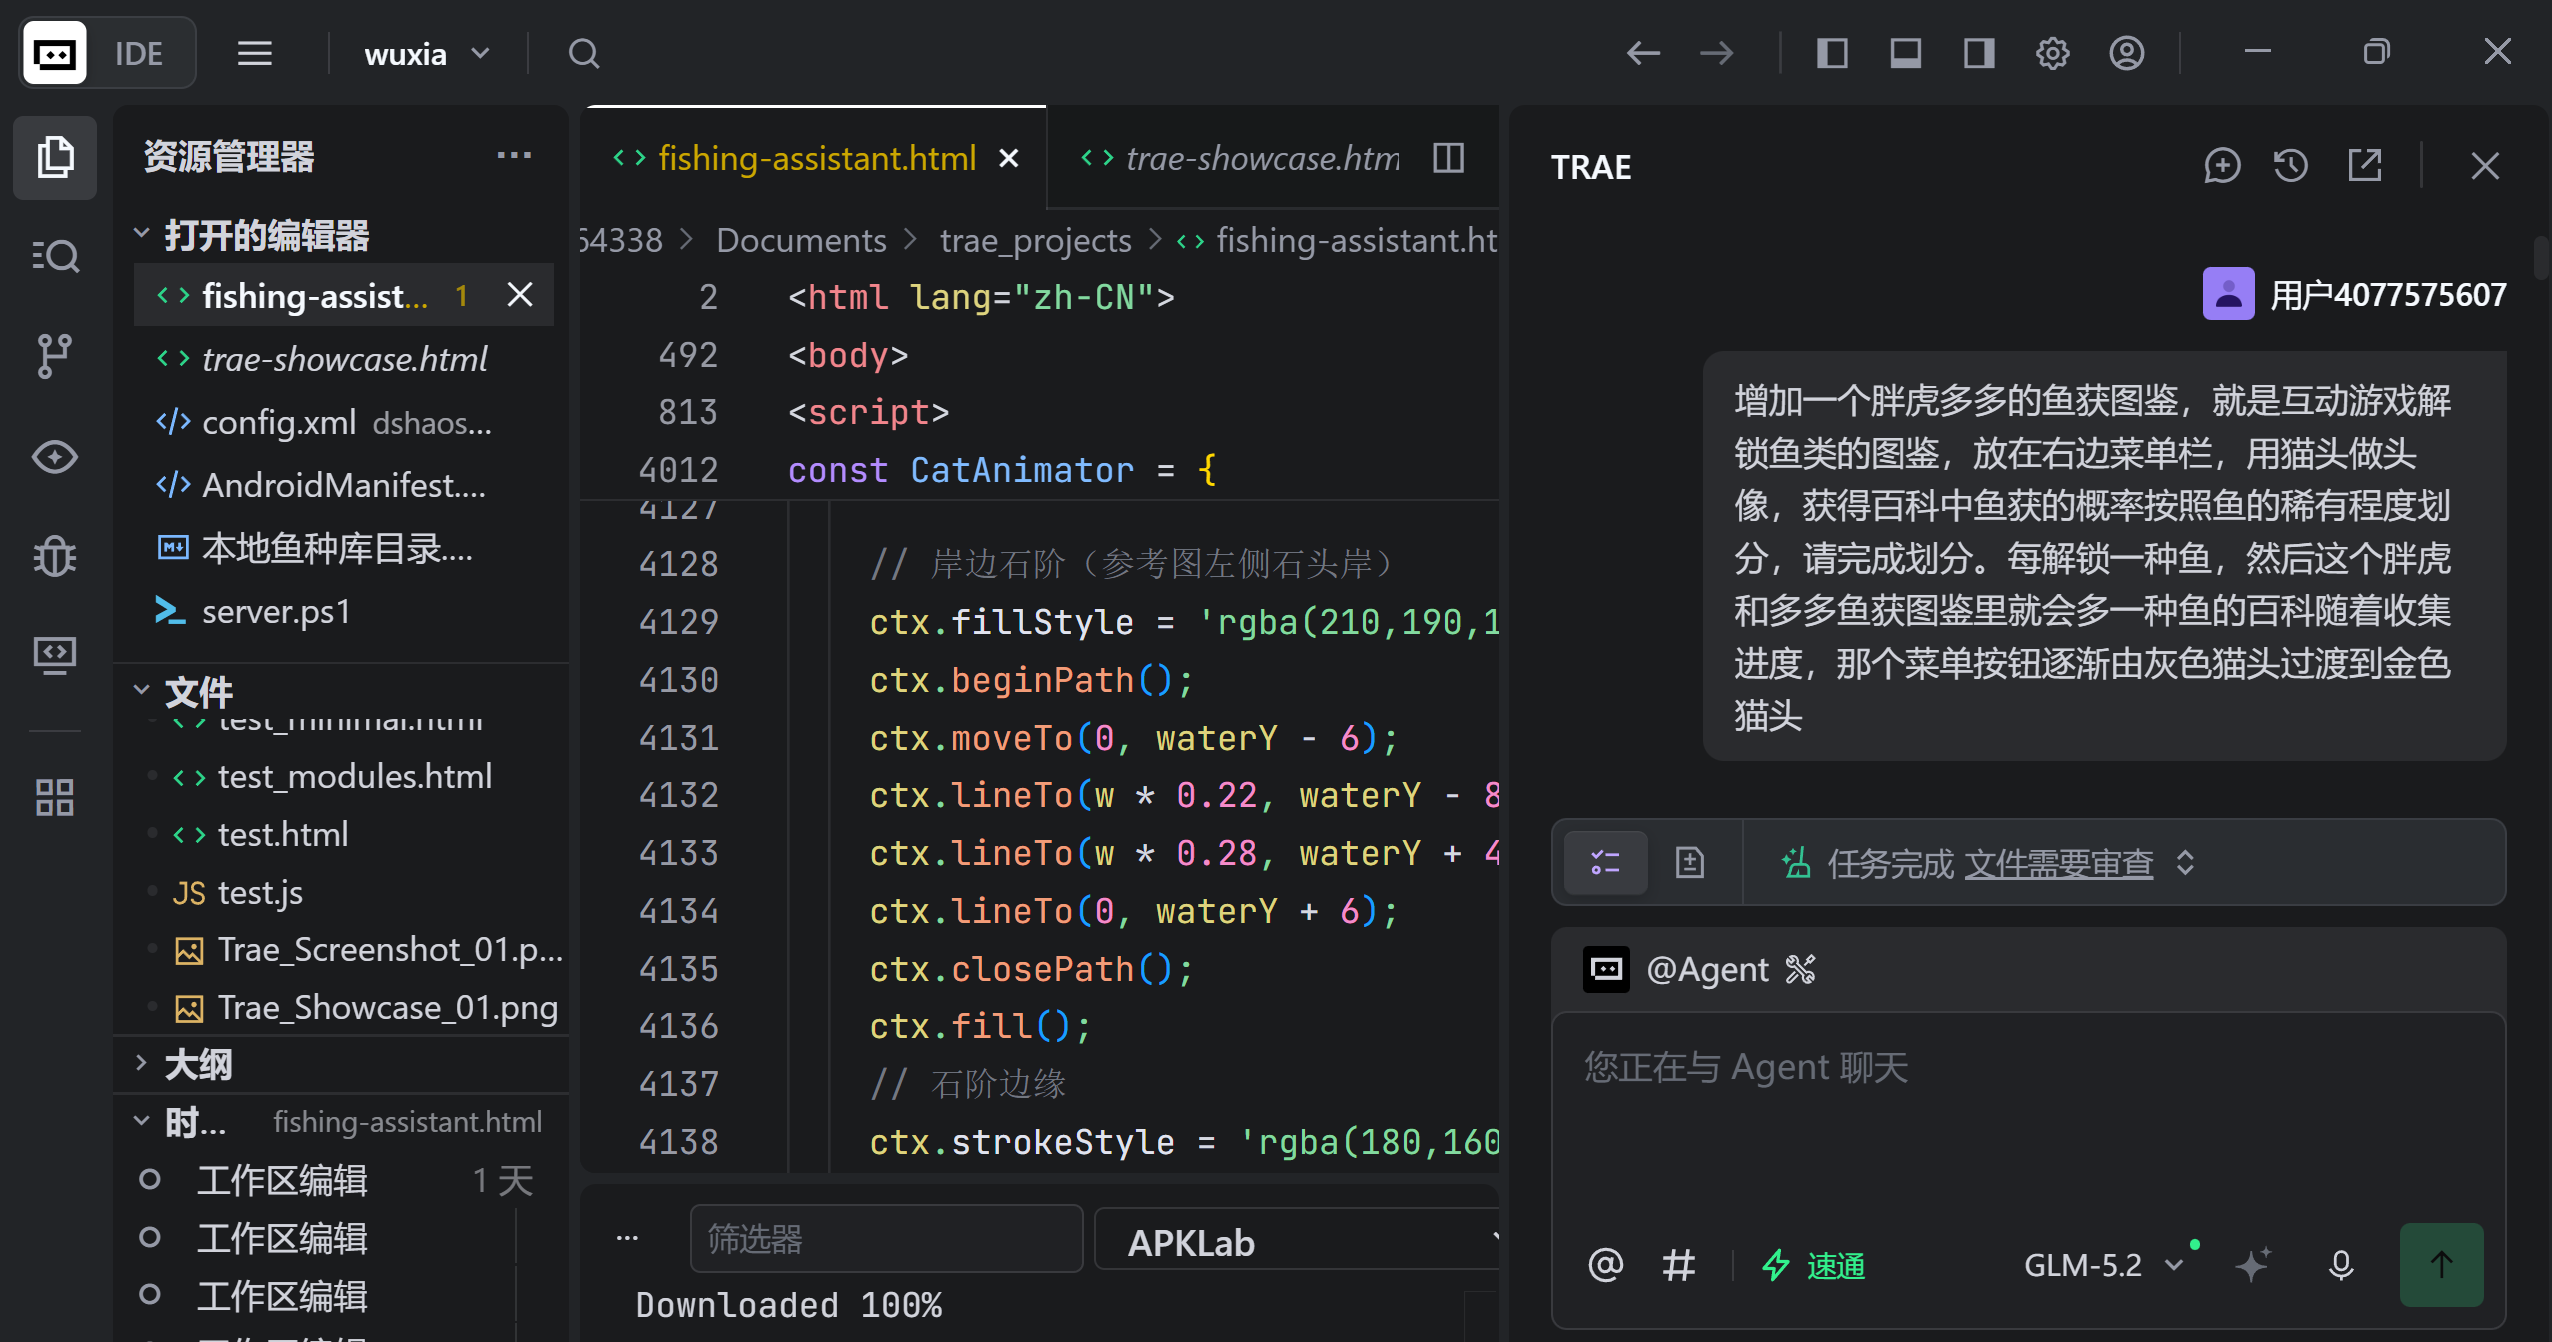Toggle the left primary sidebar layout
The width and height of the screenshot is (2552, 1342).
coord(1832,53)
